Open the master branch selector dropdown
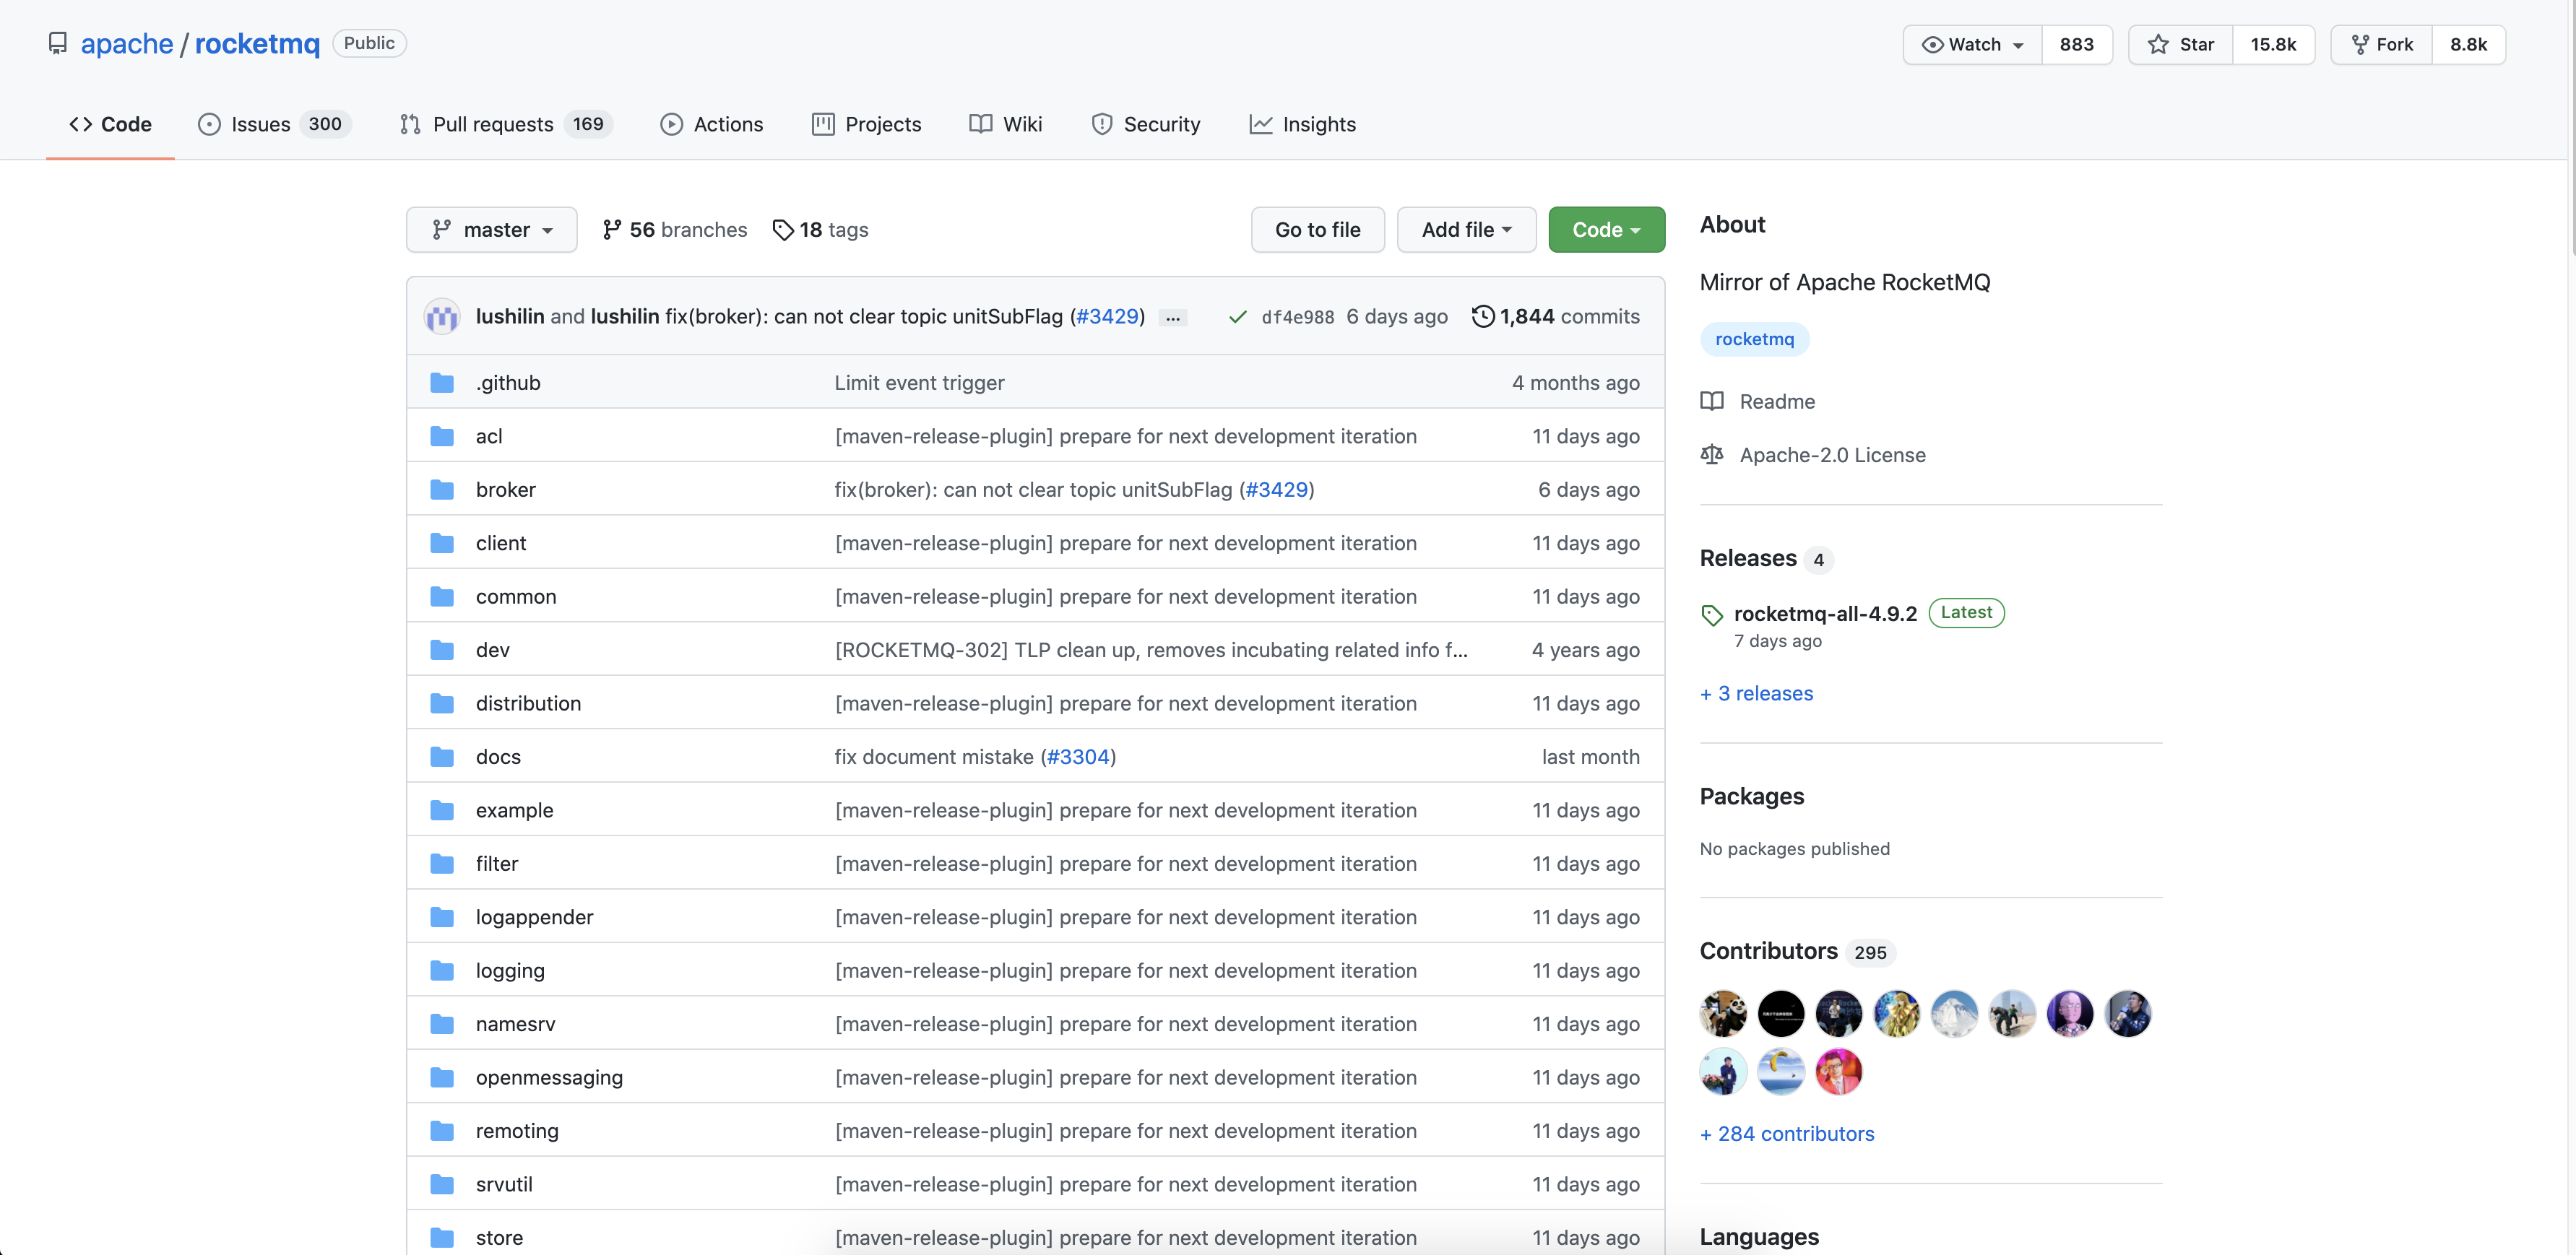 (491, 230)
